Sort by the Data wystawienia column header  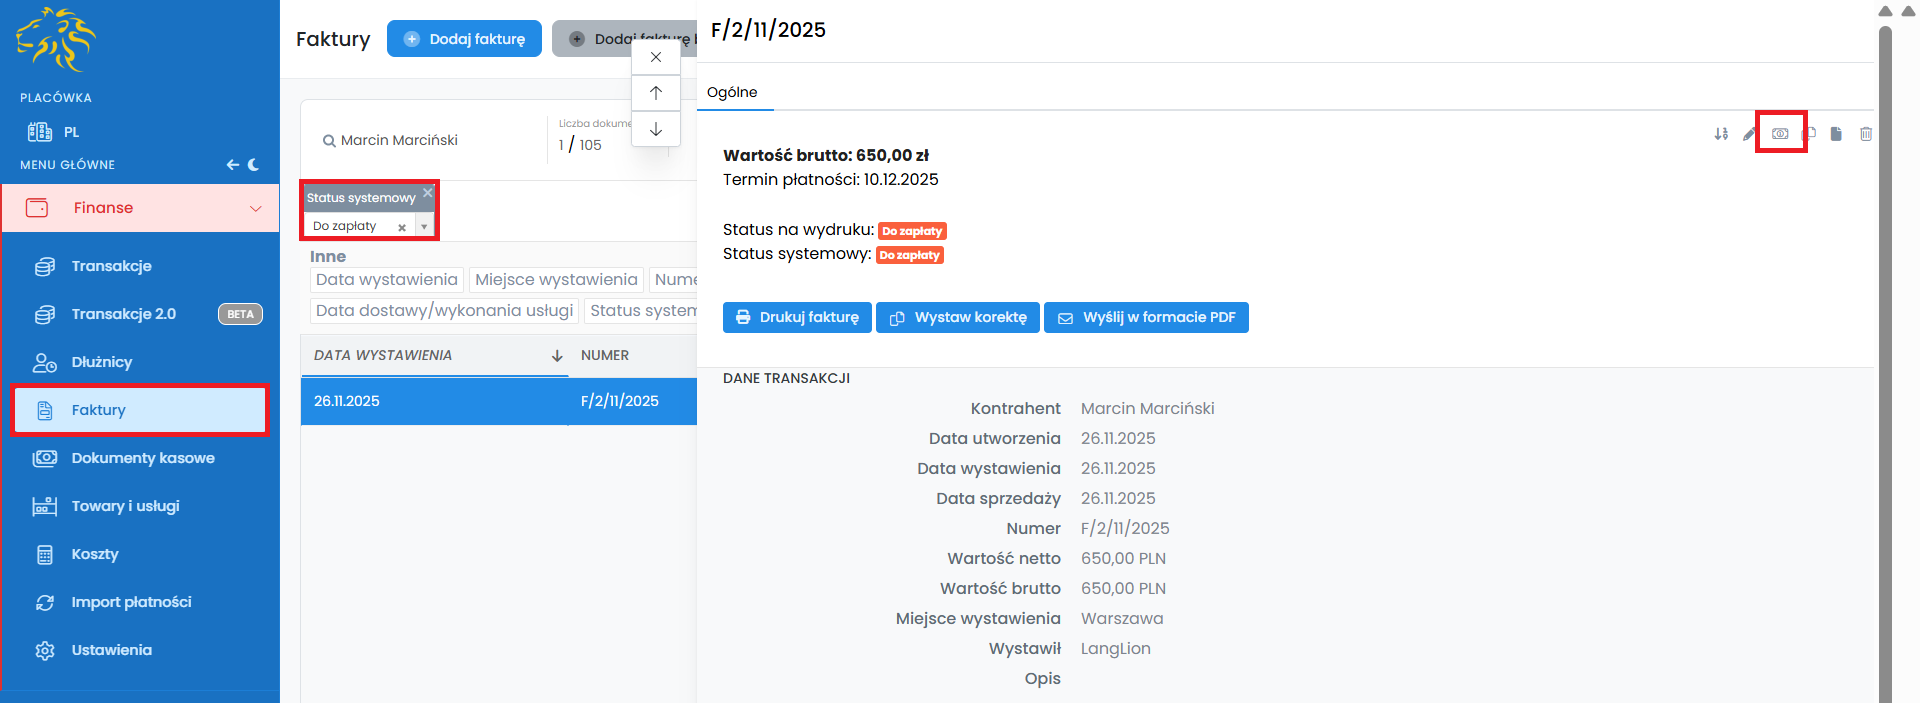383,356
